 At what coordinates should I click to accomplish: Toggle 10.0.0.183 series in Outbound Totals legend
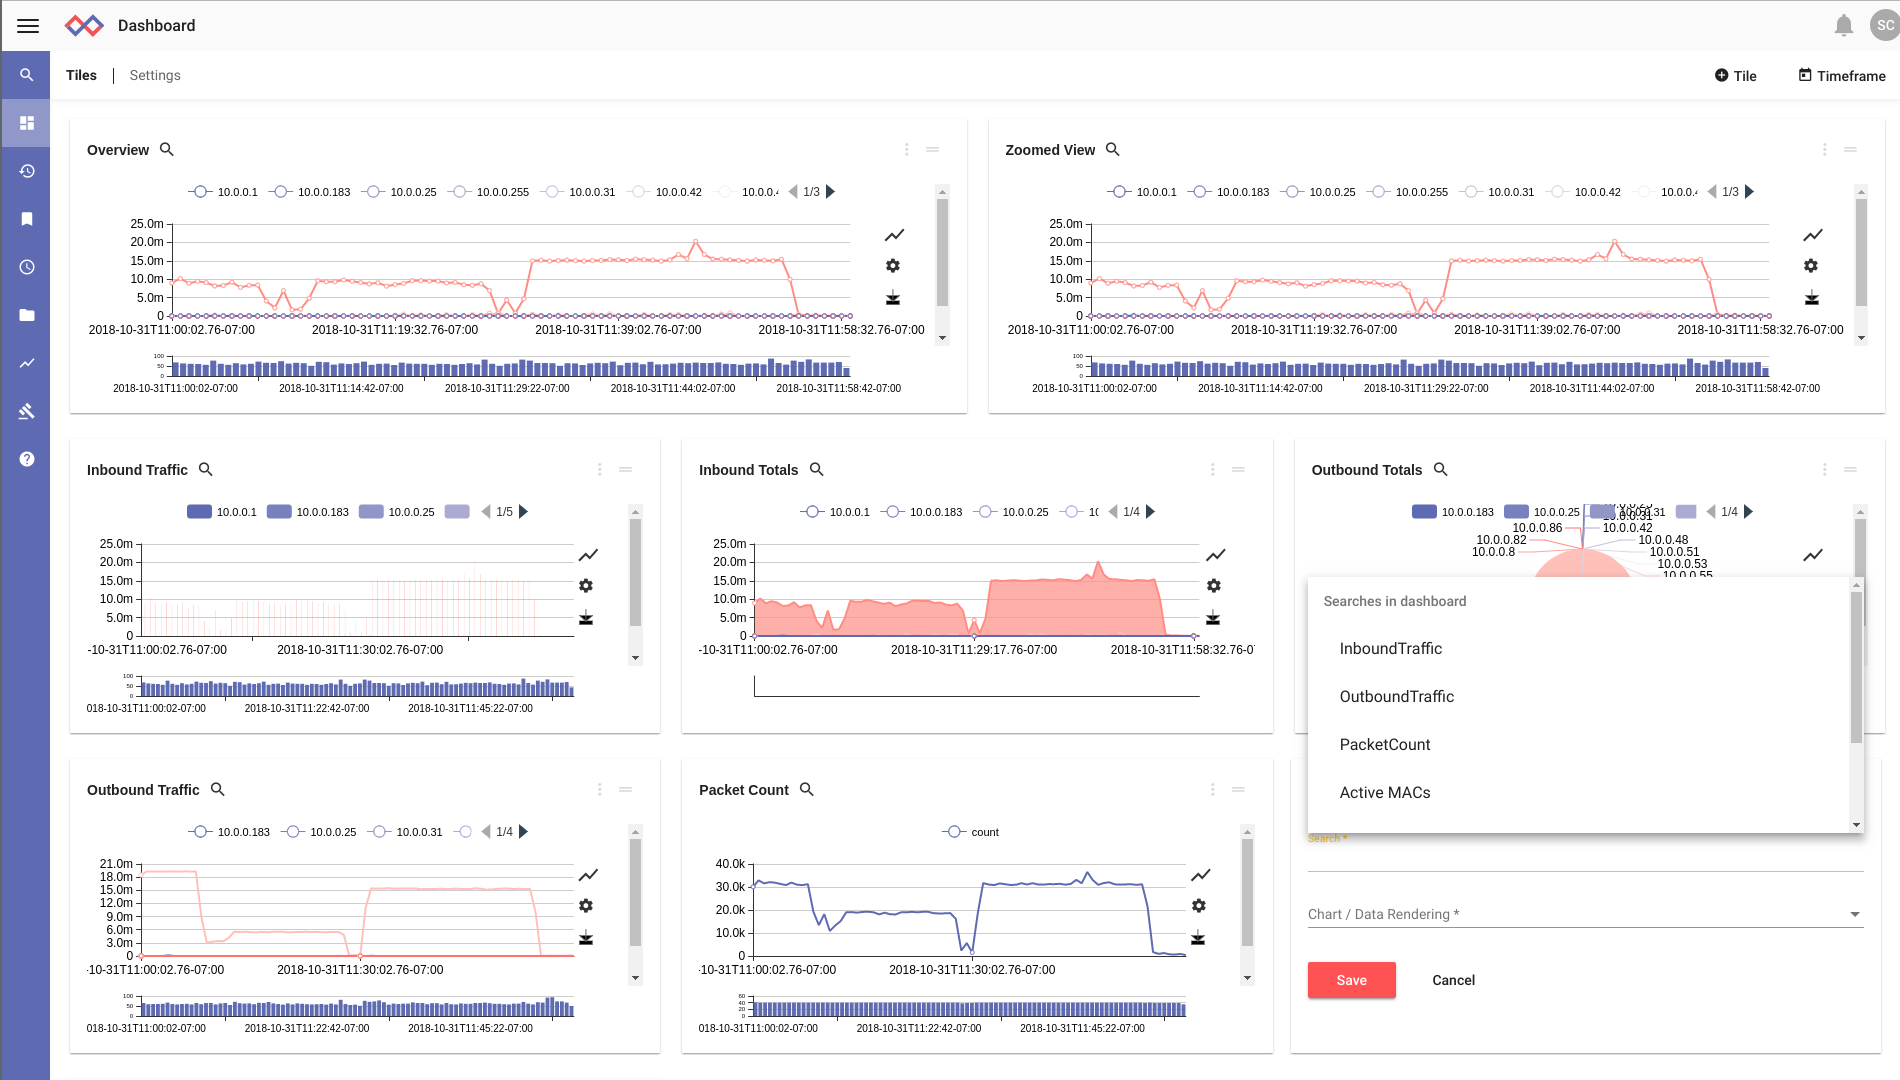1453,512
